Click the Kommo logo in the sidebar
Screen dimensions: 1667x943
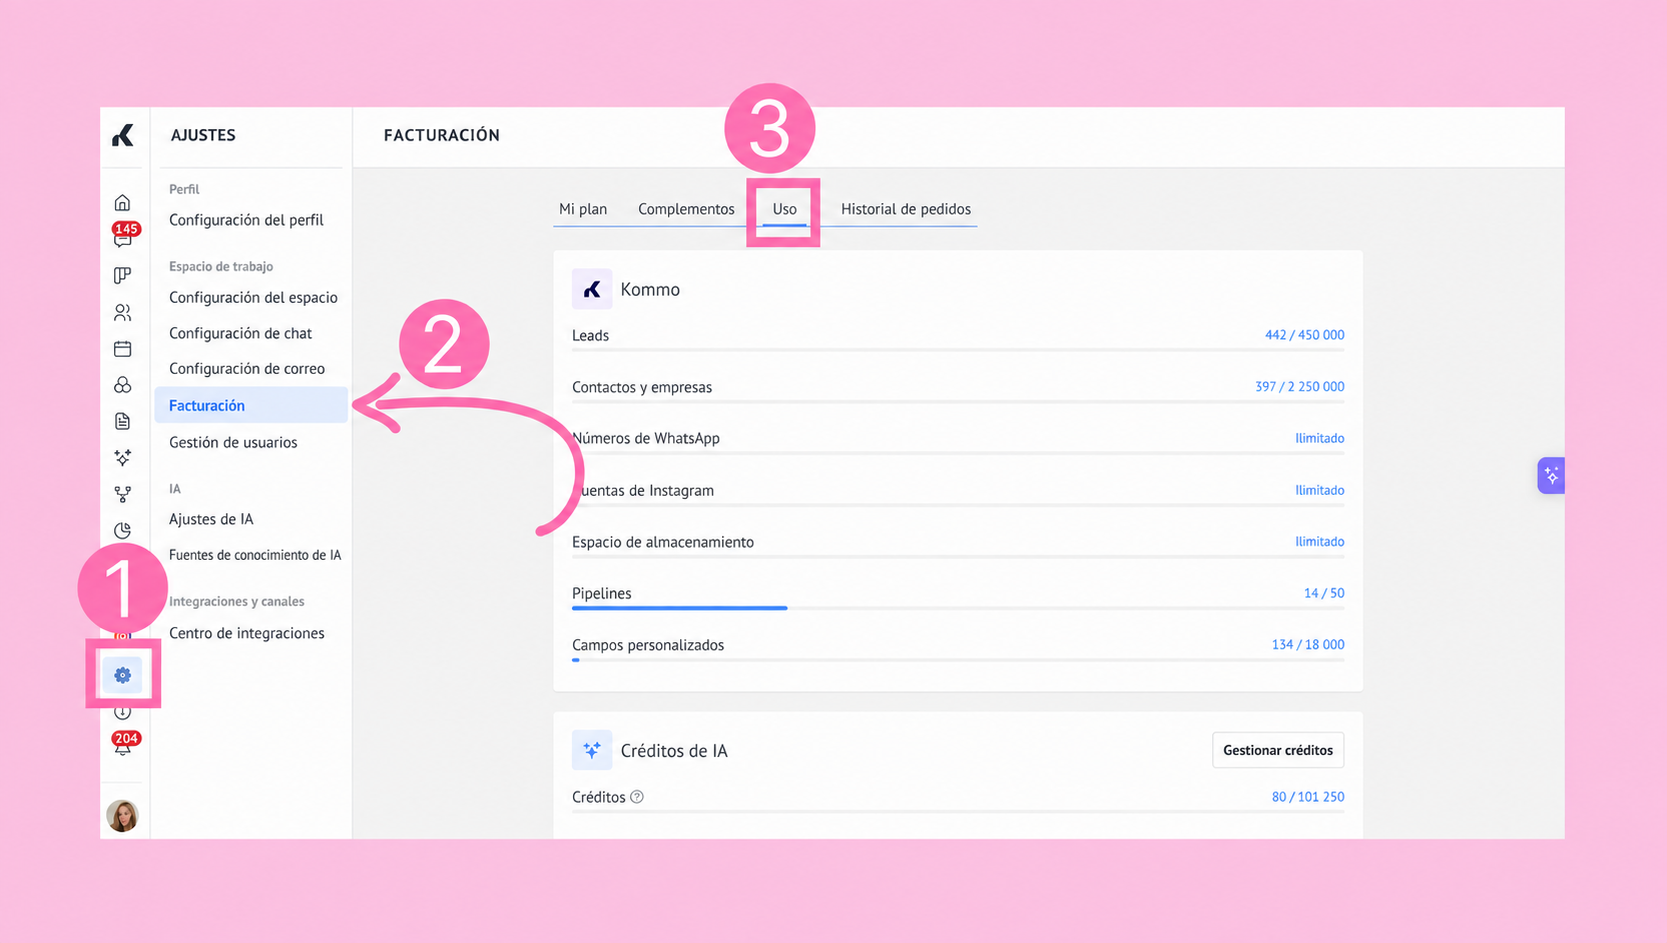click(123, 135)
